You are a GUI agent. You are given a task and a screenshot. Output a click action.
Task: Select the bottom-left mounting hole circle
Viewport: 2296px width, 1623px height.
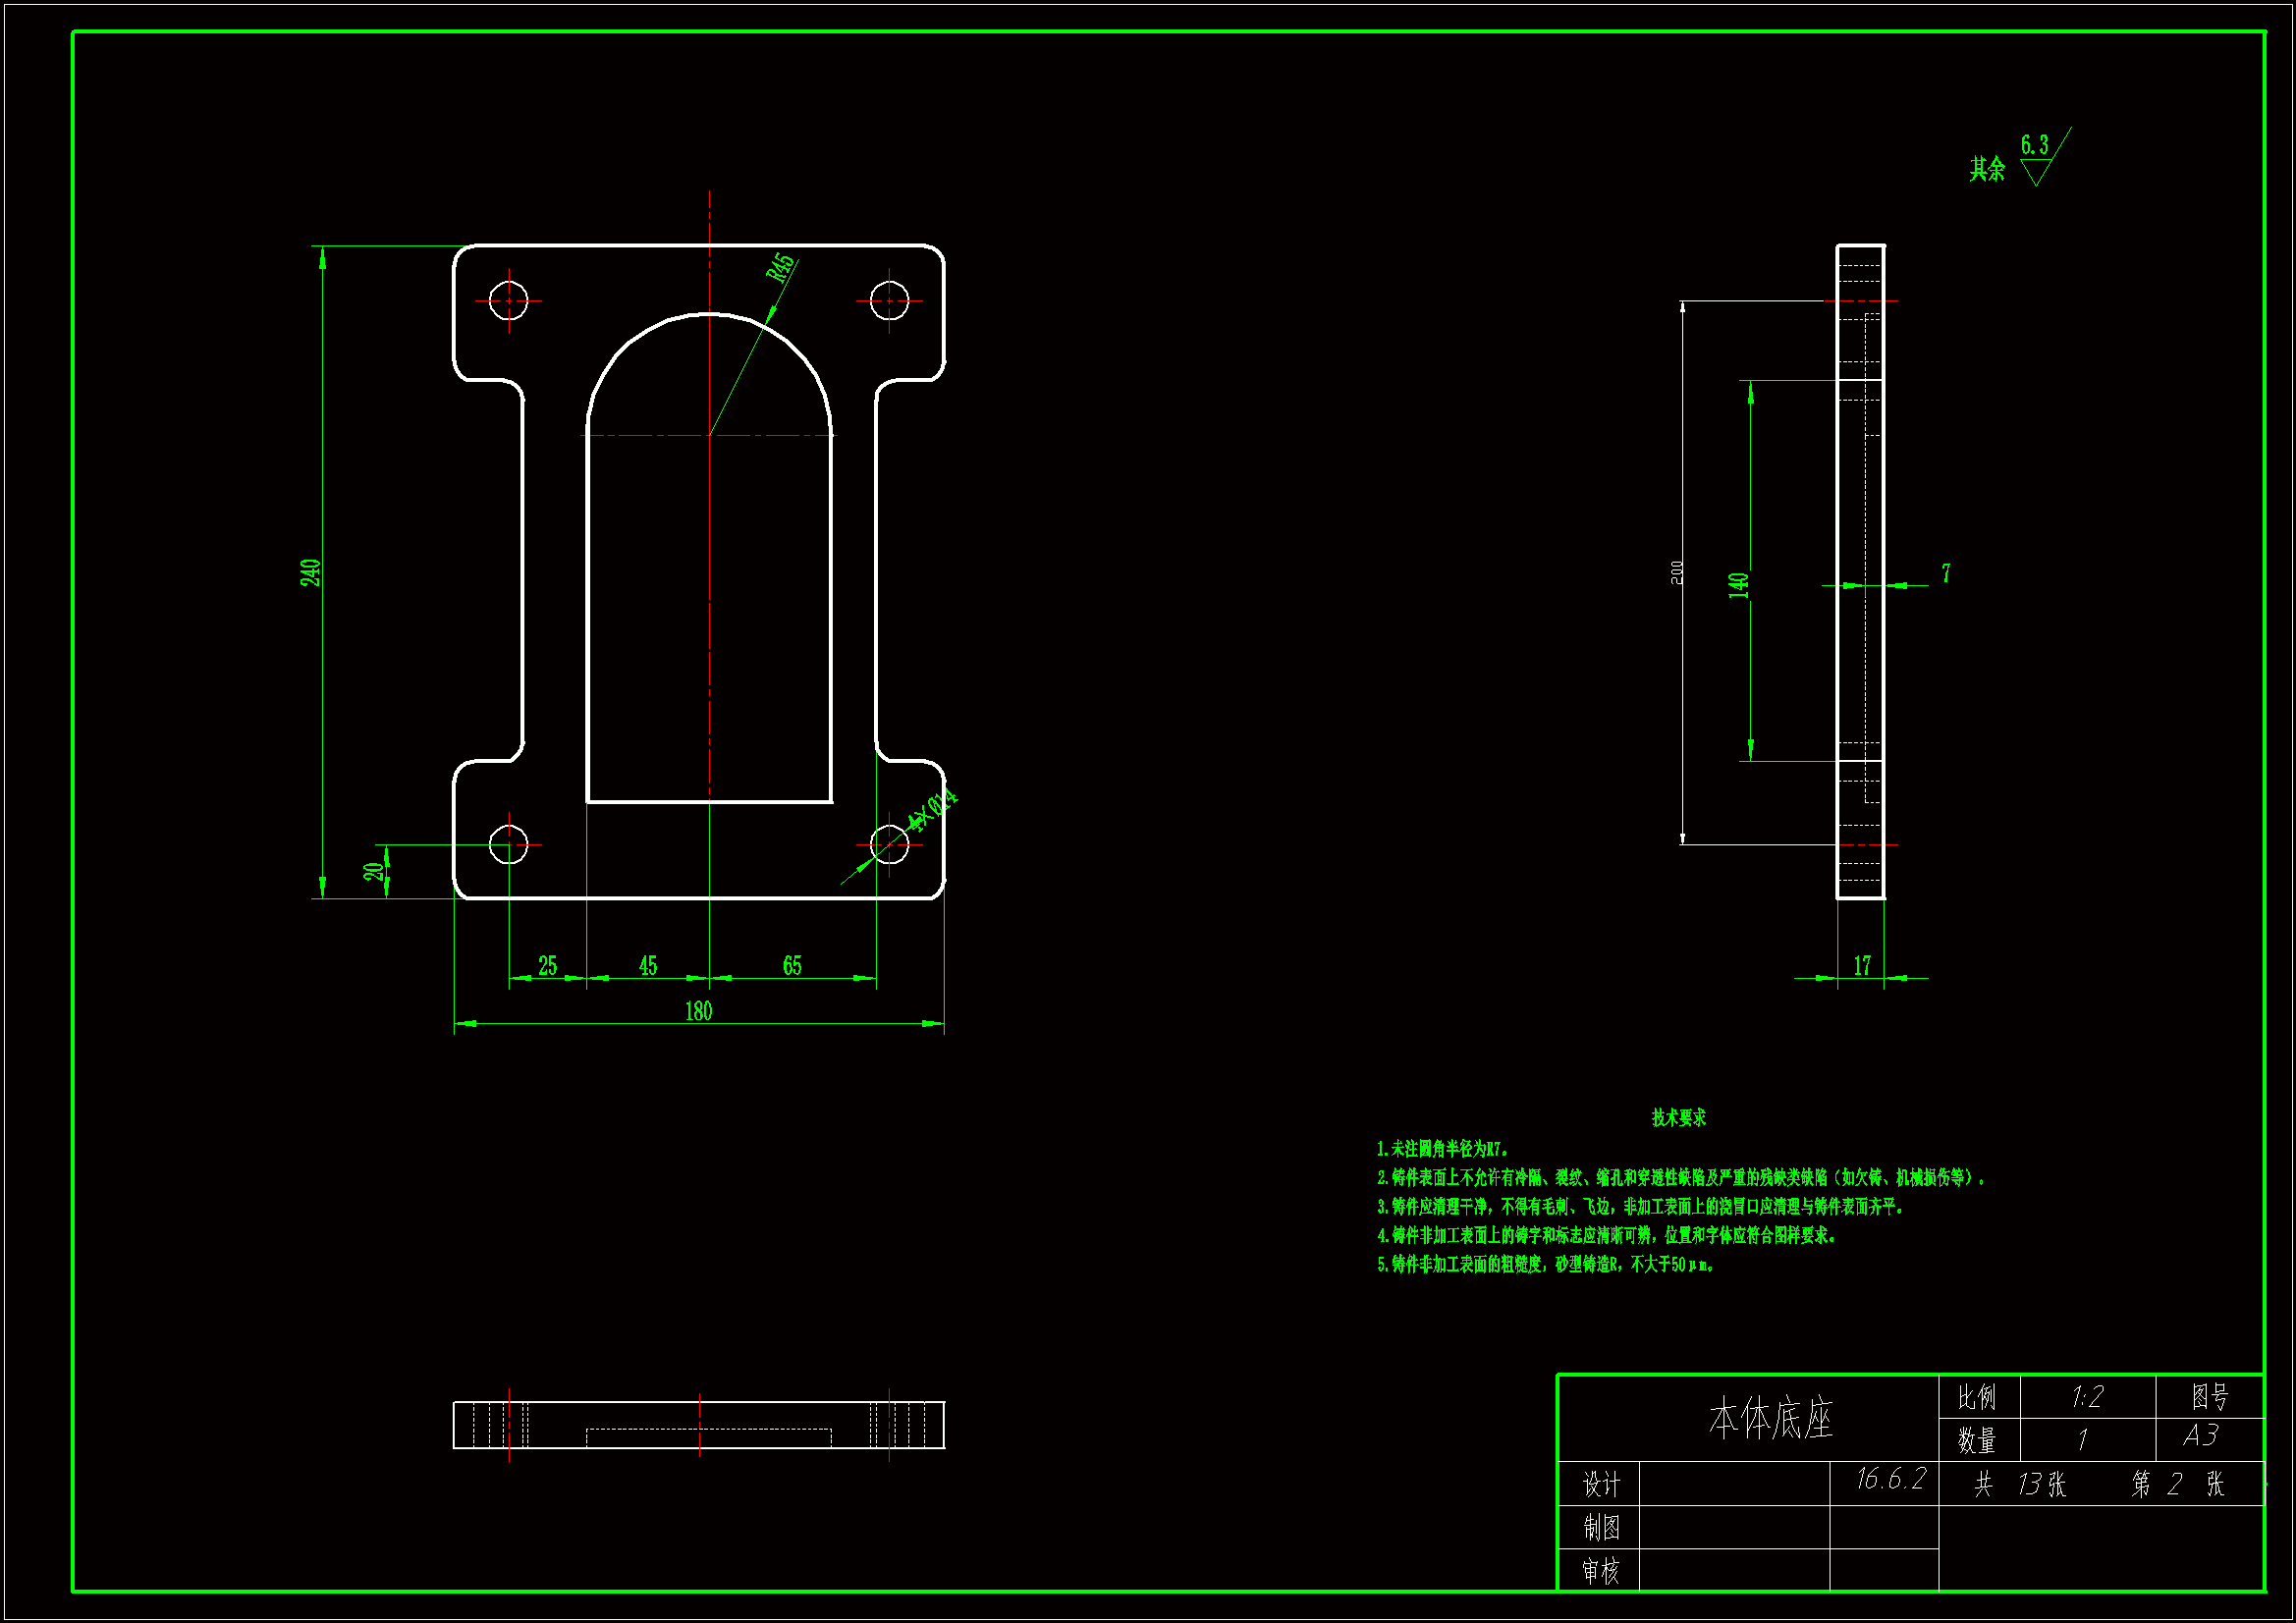click(509, 845)
